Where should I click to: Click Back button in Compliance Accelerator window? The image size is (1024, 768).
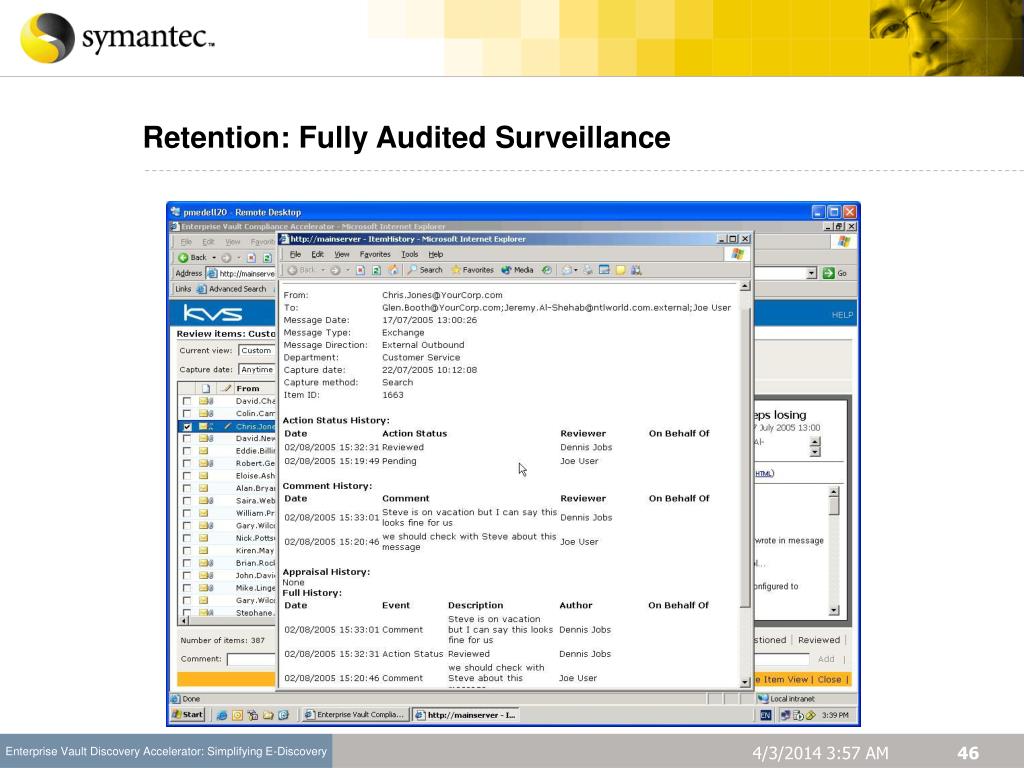[193, 258]
